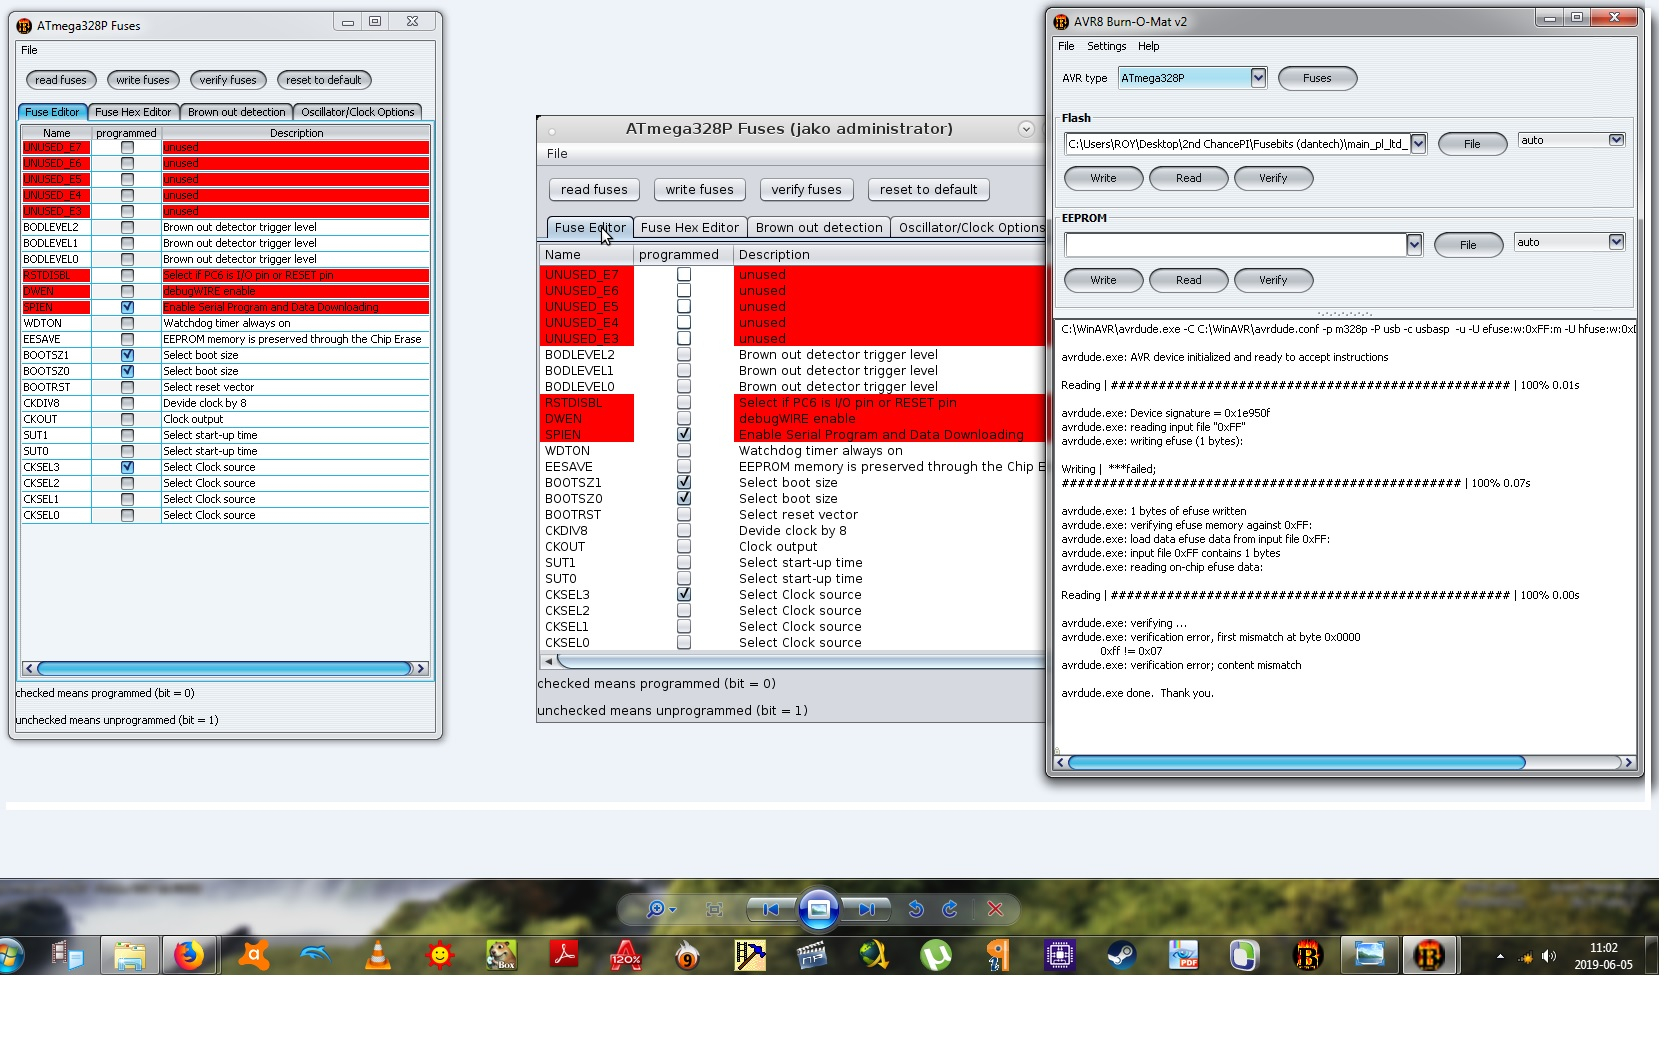The height and width of the screenshot is (1050, 1680).
Task: Delete the picture using red X icon
Action: tap(995, 909)
